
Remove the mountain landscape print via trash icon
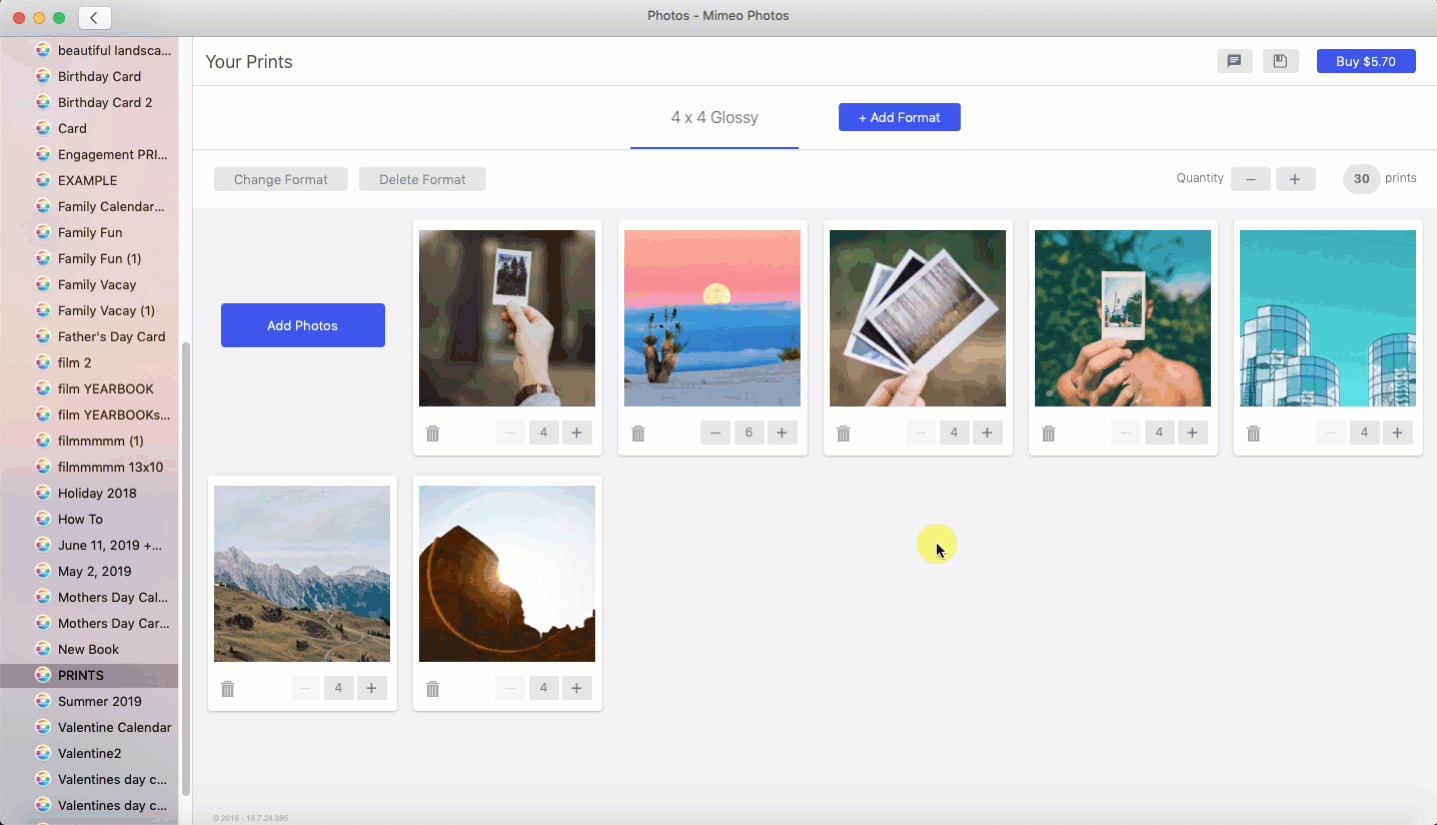[x=227, y=688]
